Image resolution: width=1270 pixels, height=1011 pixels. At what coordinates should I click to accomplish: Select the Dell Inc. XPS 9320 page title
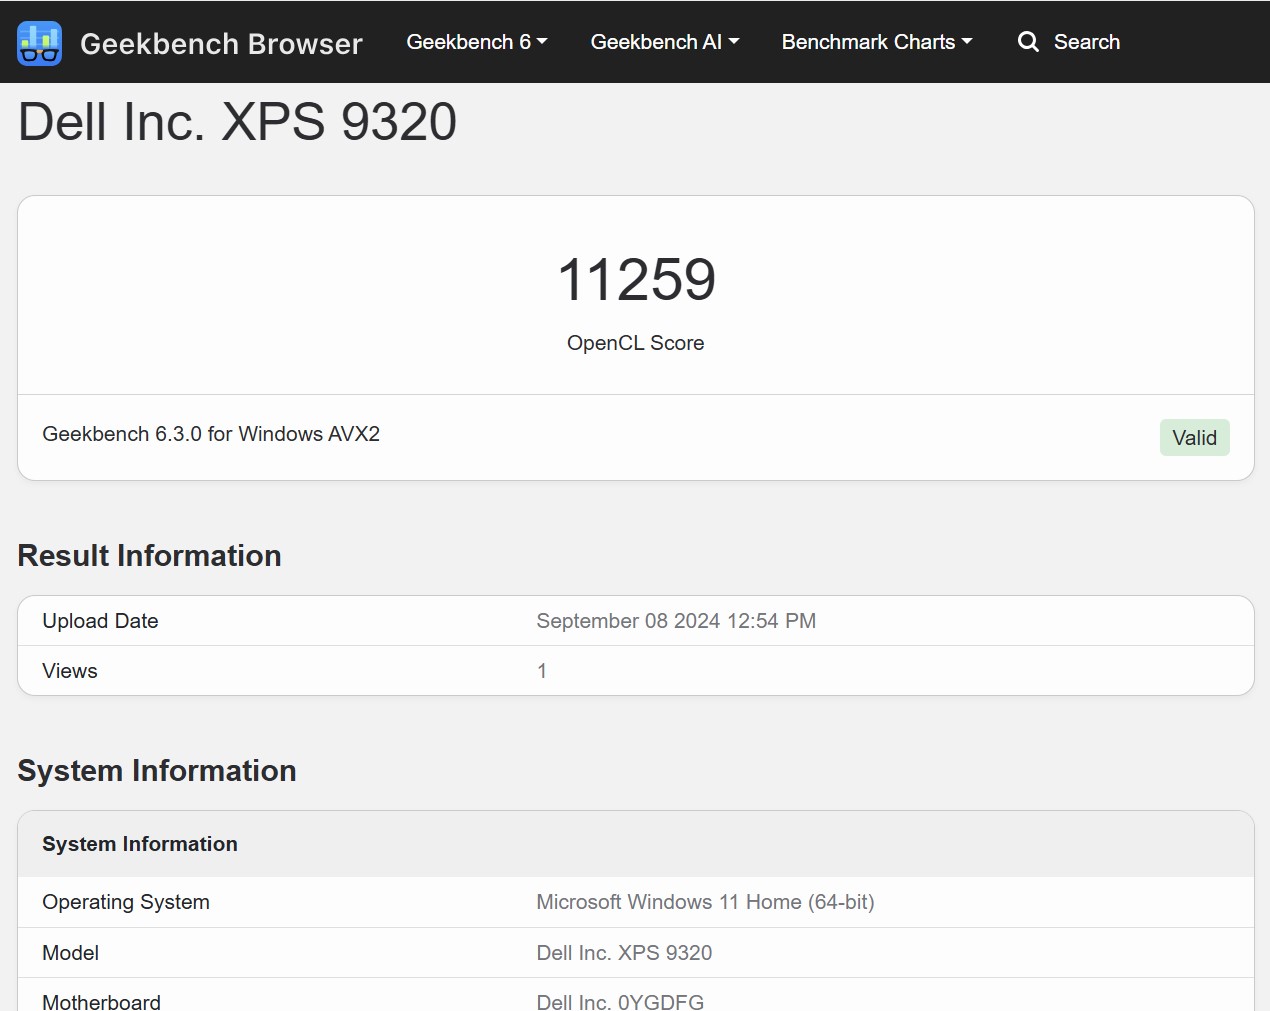point(238,122)
